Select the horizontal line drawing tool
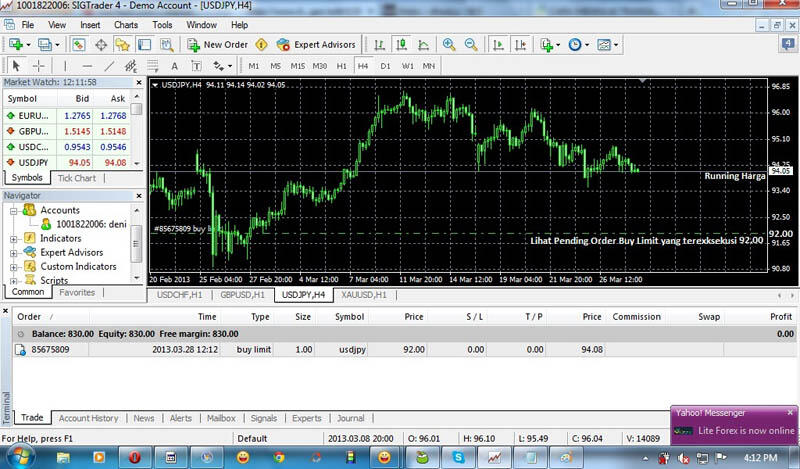Image resolution: width=800 pixels, height=469 pixels. coord(87,66)
